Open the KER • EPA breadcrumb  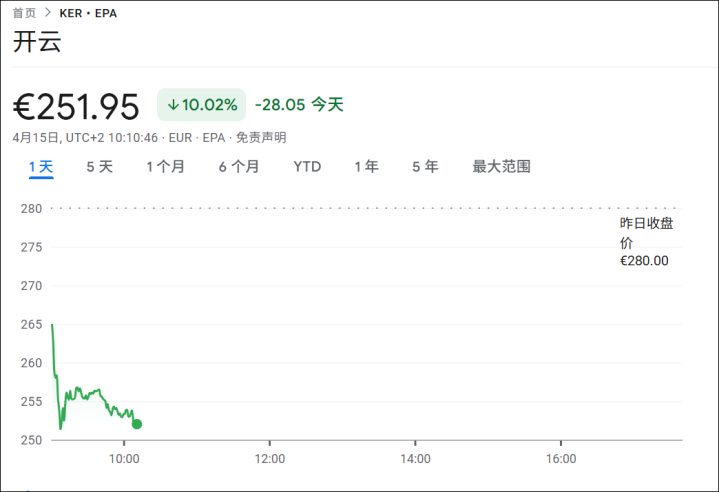(x=88, y=14)
